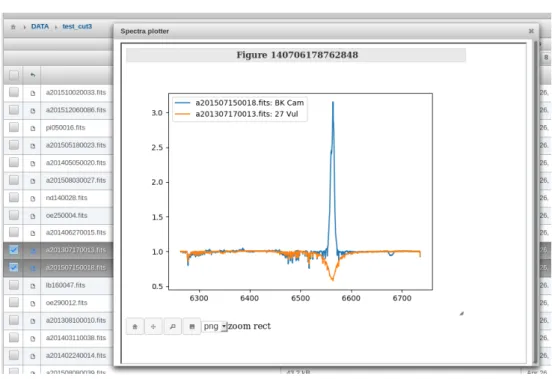Check the box for lb160047.fits
This screenshot has width=552, height=379.
pyautogui.click(x=14, y=285)
